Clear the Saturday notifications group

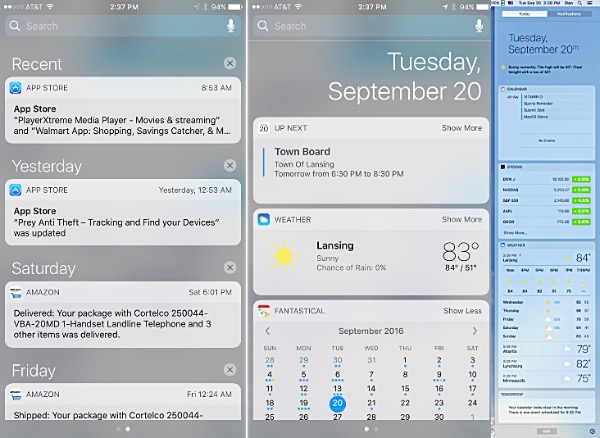(x=230, y=267)
